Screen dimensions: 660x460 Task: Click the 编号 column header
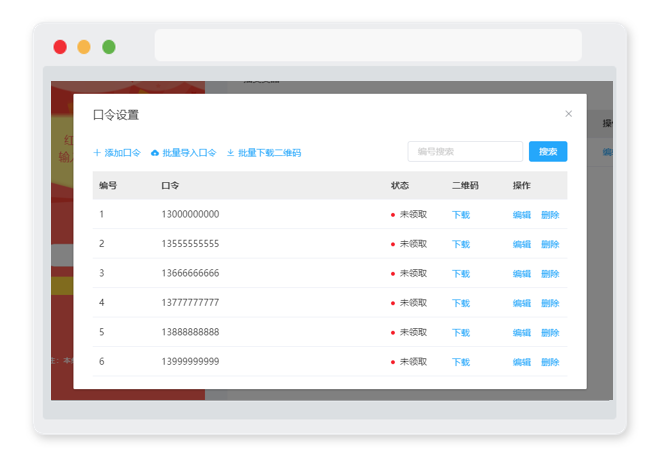(x=108, y=186)
